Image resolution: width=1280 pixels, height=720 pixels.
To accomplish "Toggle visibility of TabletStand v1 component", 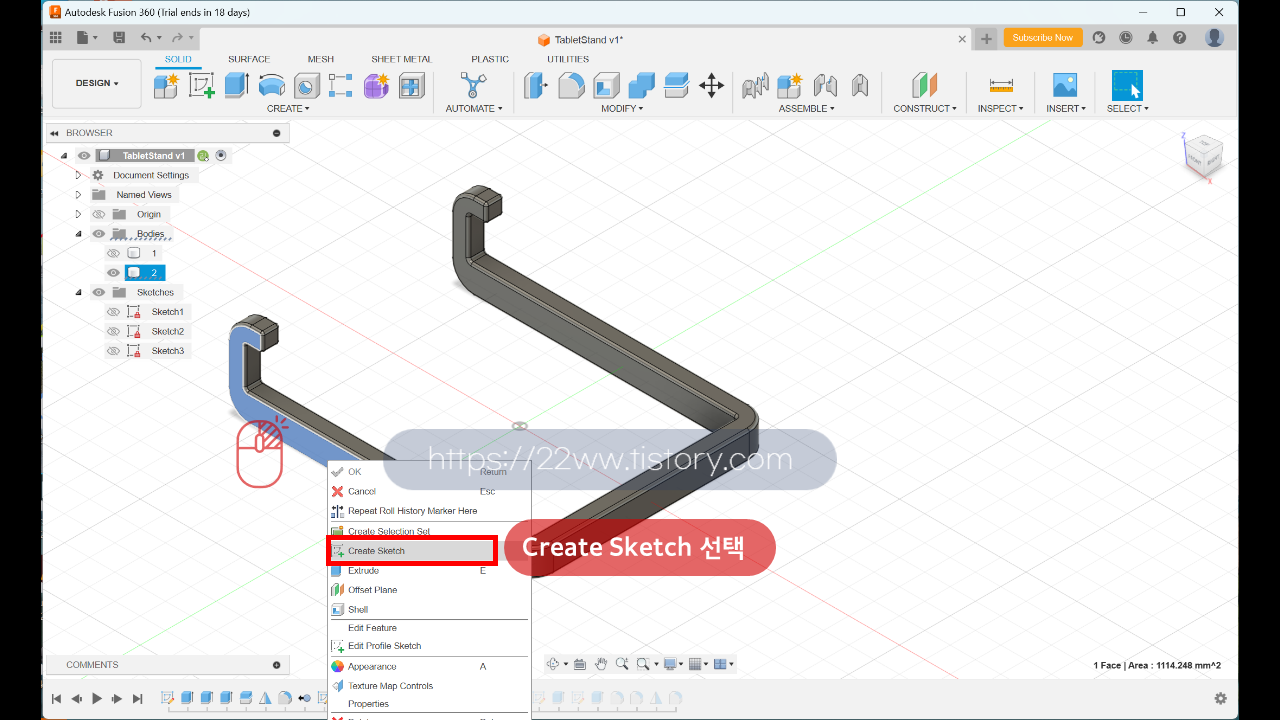I will [84, 156].
